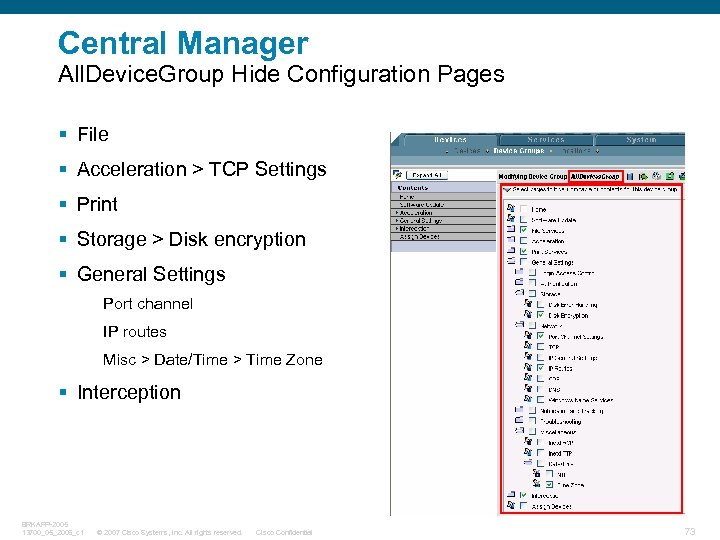This screenshot has width=720, height=540.
Task: Click the page icon beside CDP row
Action: (x=528, y=377)
